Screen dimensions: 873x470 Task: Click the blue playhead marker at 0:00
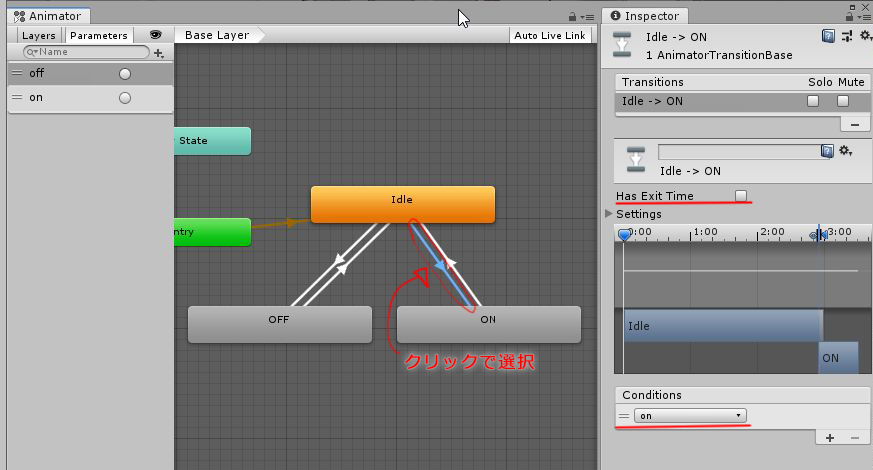click(624, 235)
